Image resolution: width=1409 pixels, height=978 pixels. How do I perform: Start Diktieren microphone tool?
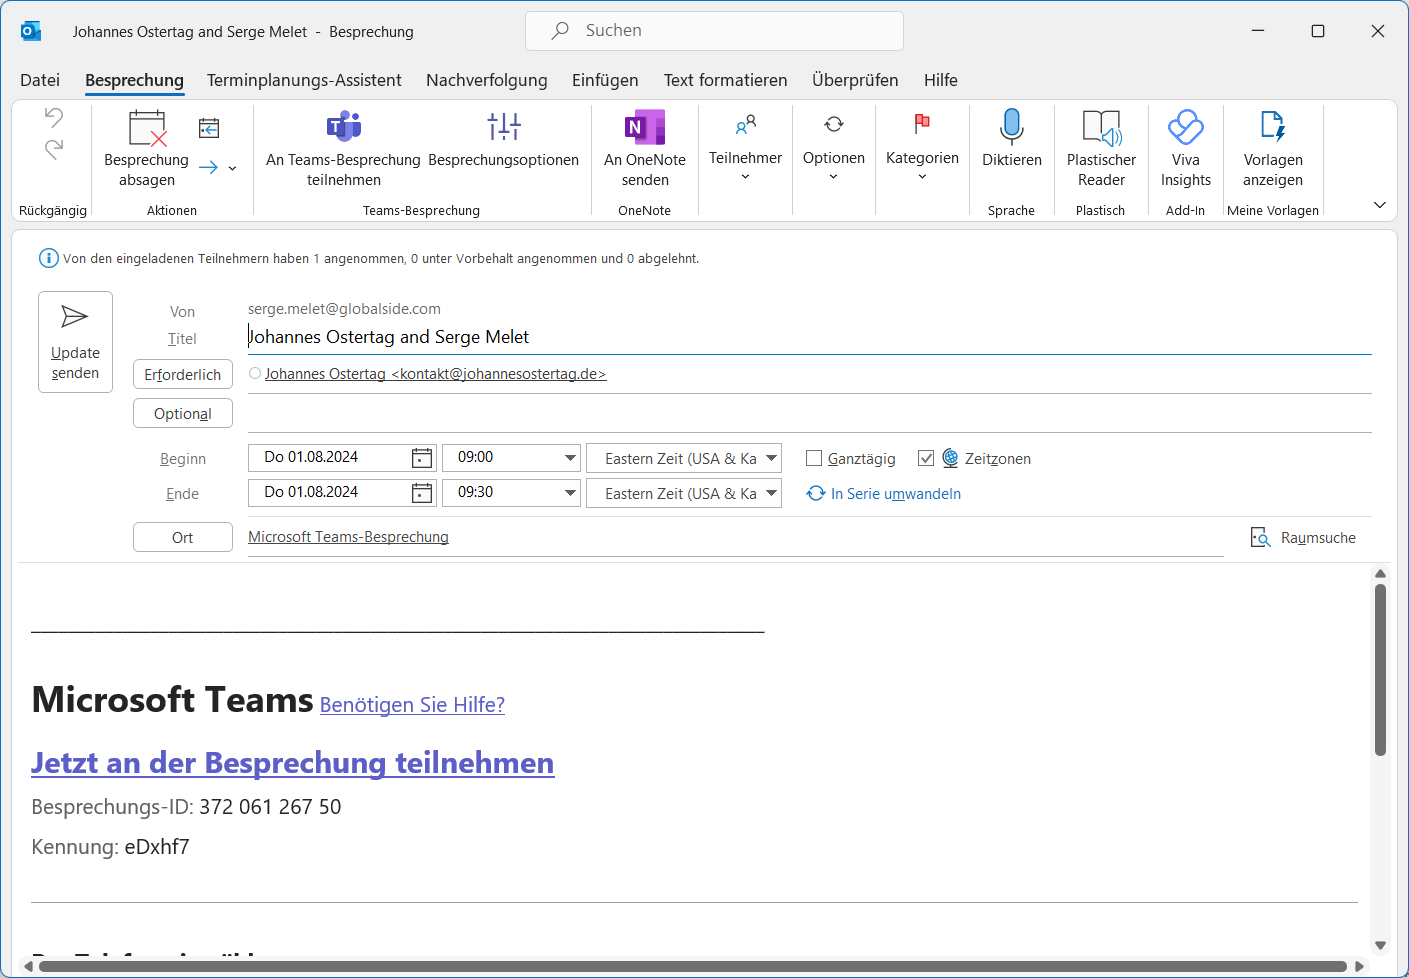(x=1011, y=128)
